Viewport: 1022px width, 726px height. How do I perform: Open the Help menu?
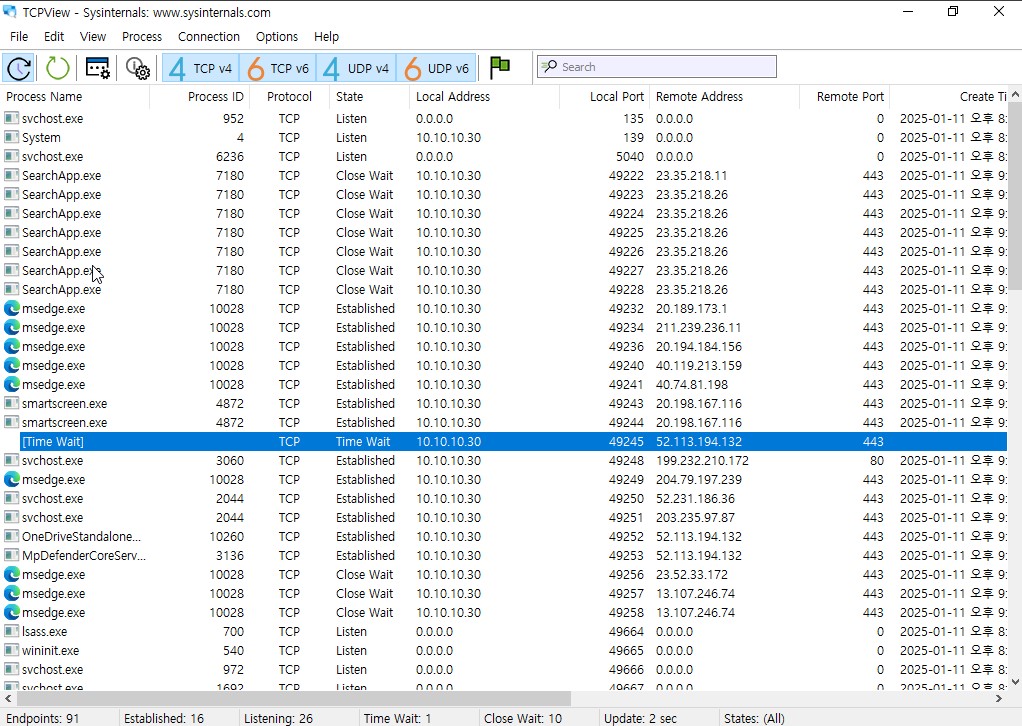(326, 36)
